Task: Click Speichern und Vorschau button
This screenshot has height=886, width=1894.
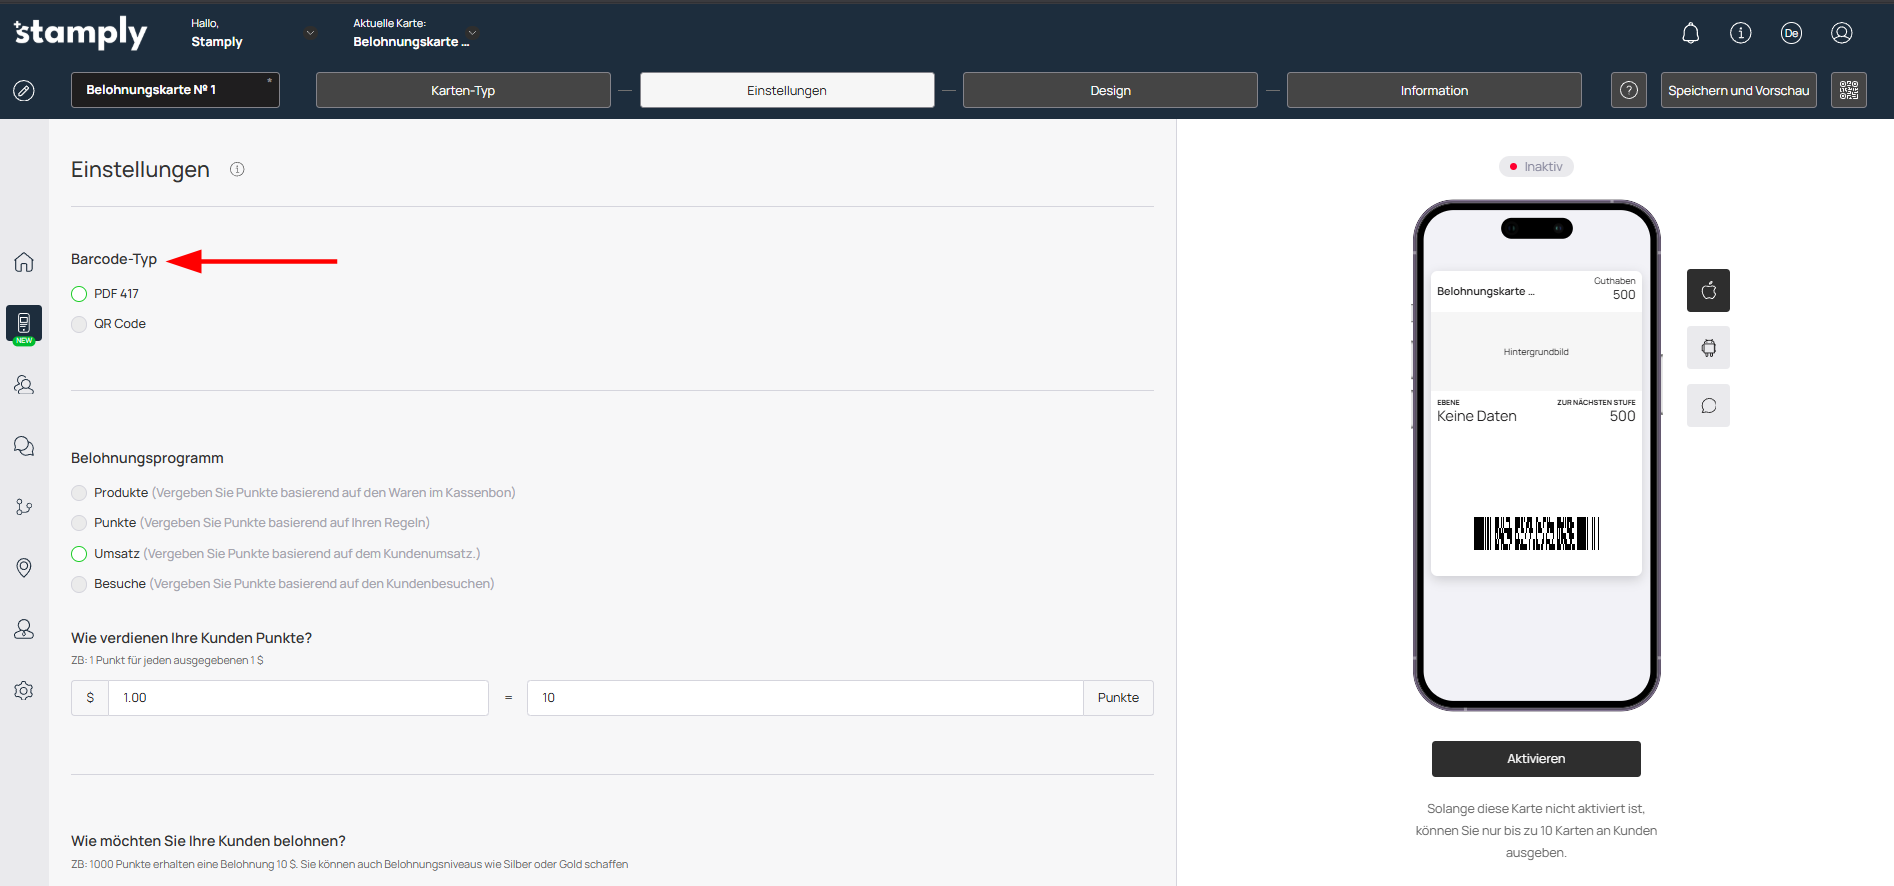Action: point(1737,90)
